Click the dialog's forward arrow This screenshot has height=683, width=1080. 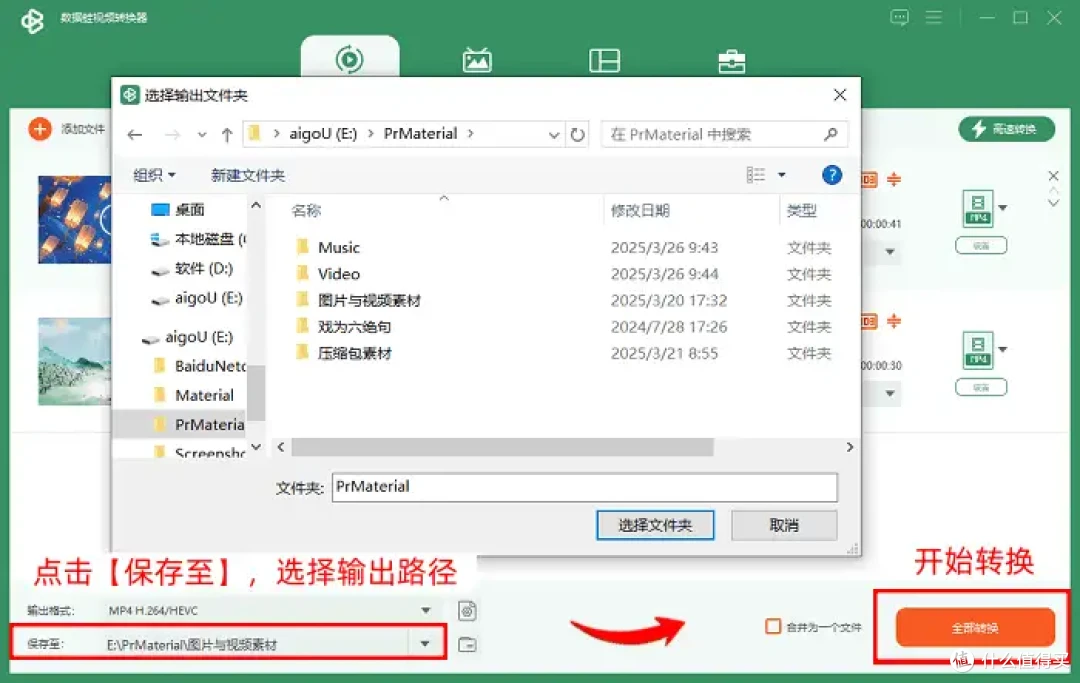point(172,135)
